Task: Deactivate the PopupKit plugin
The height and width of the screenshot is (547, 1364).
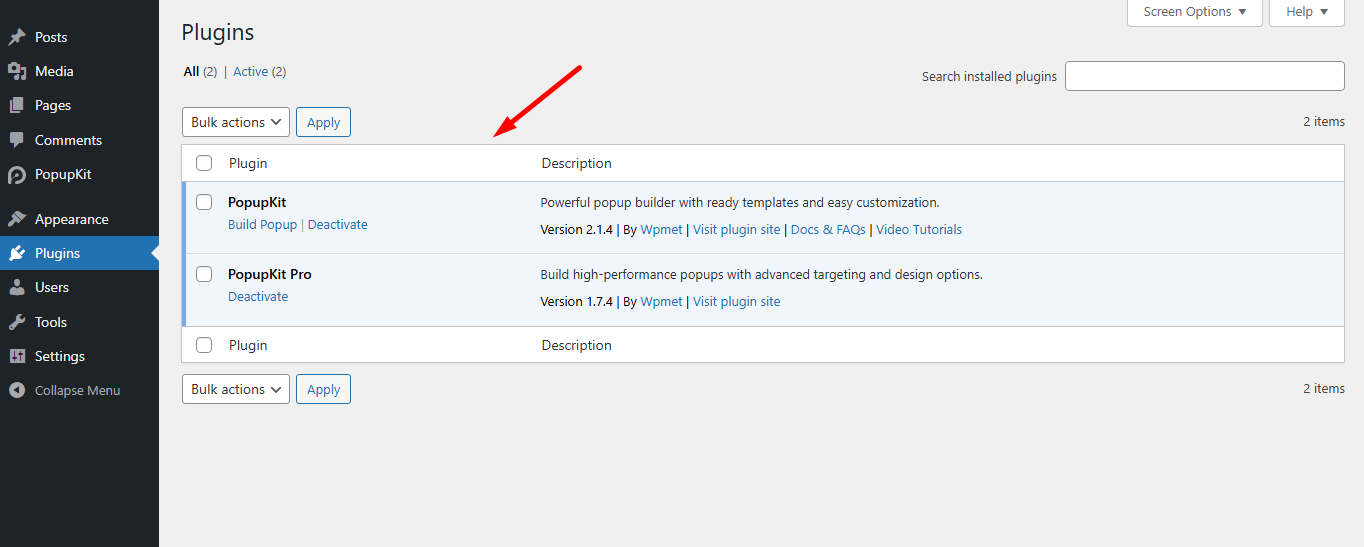Action: [x=338, y=225]
